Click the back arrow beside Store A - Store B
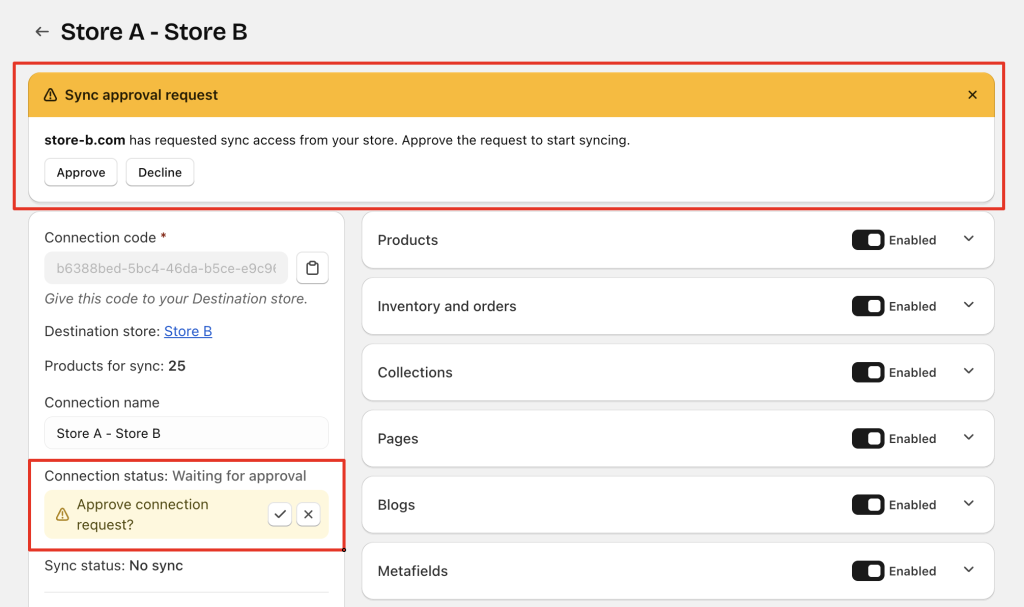 pyautogui.click(x=42, y=32)
